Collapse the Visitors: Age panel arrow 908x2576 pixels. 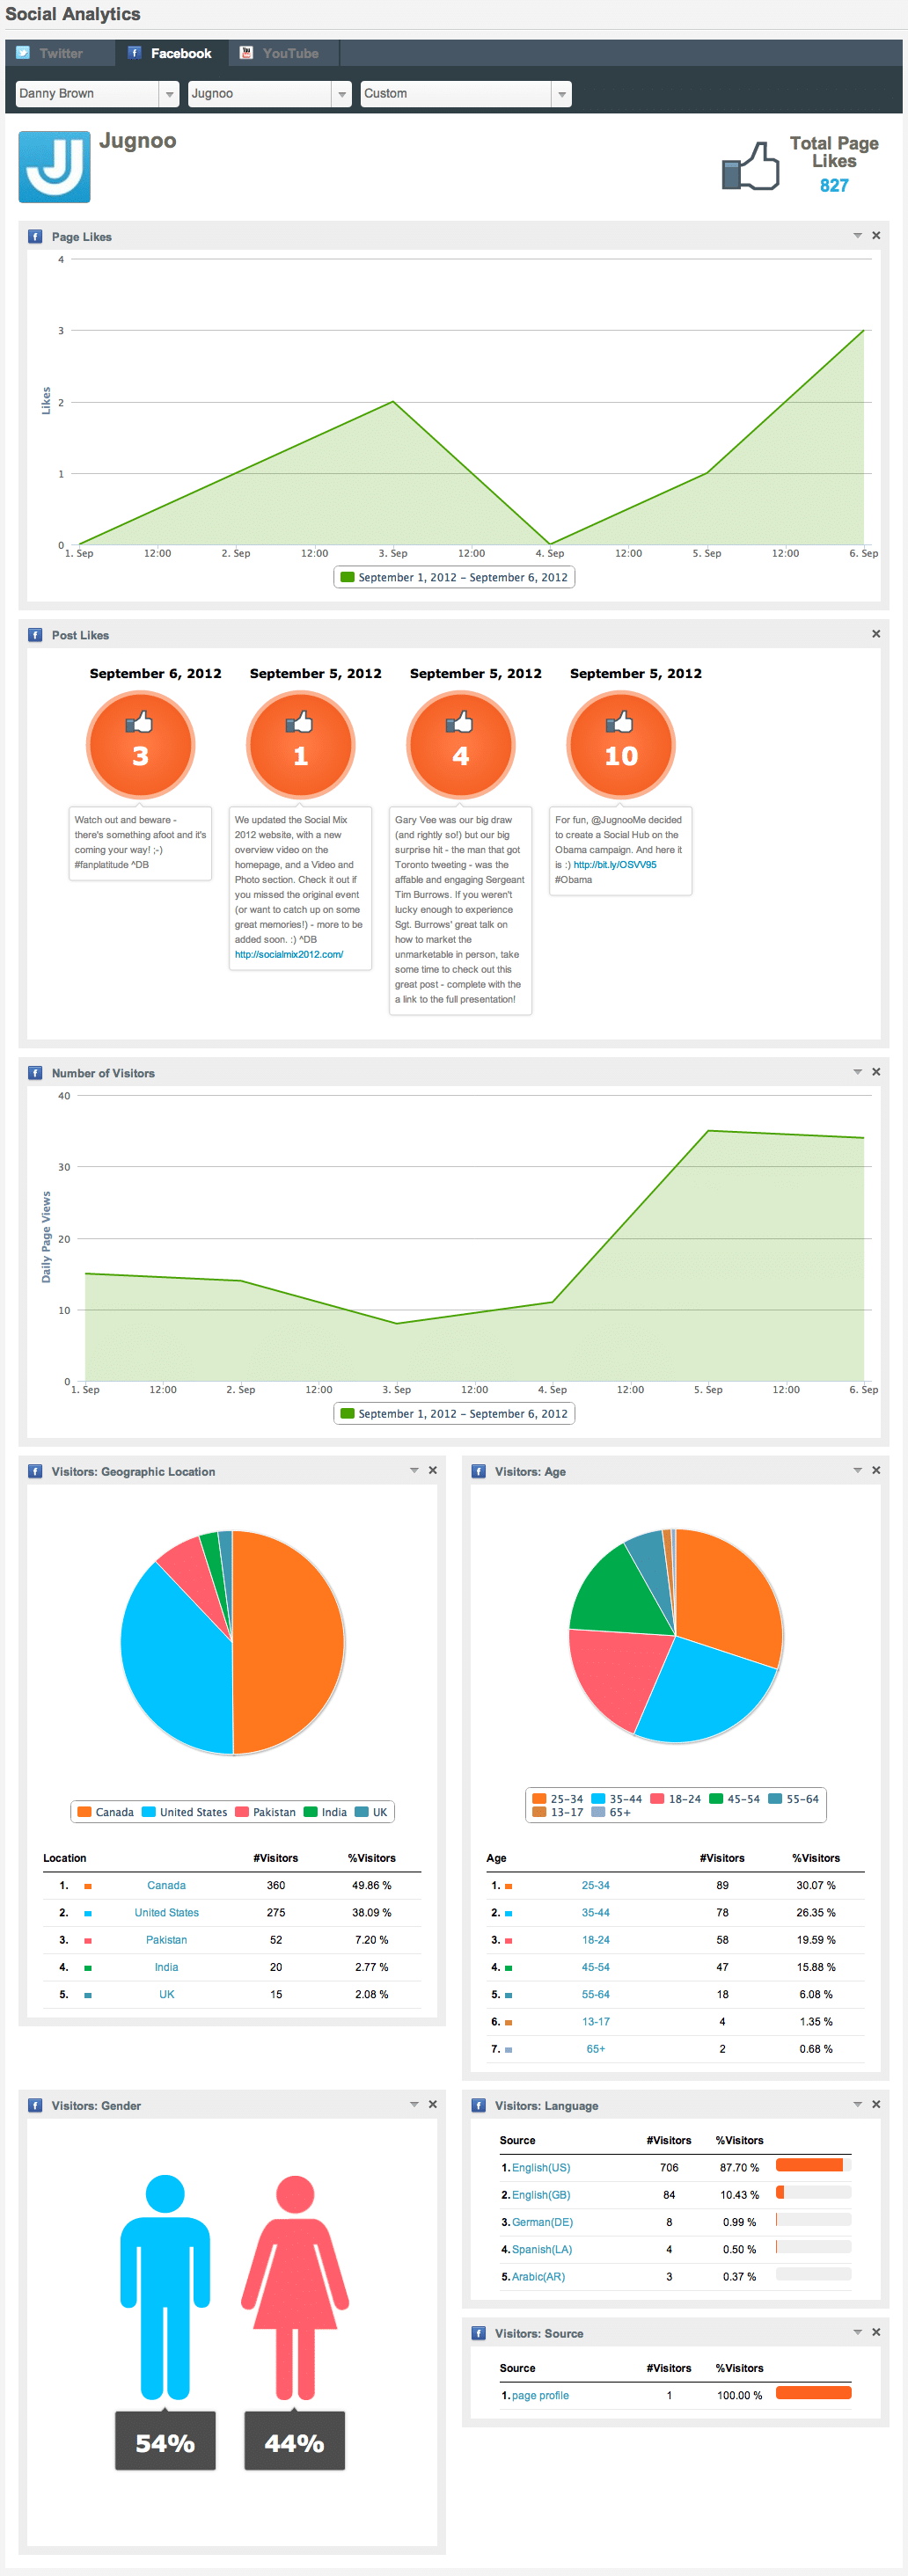pos(857,1470)
